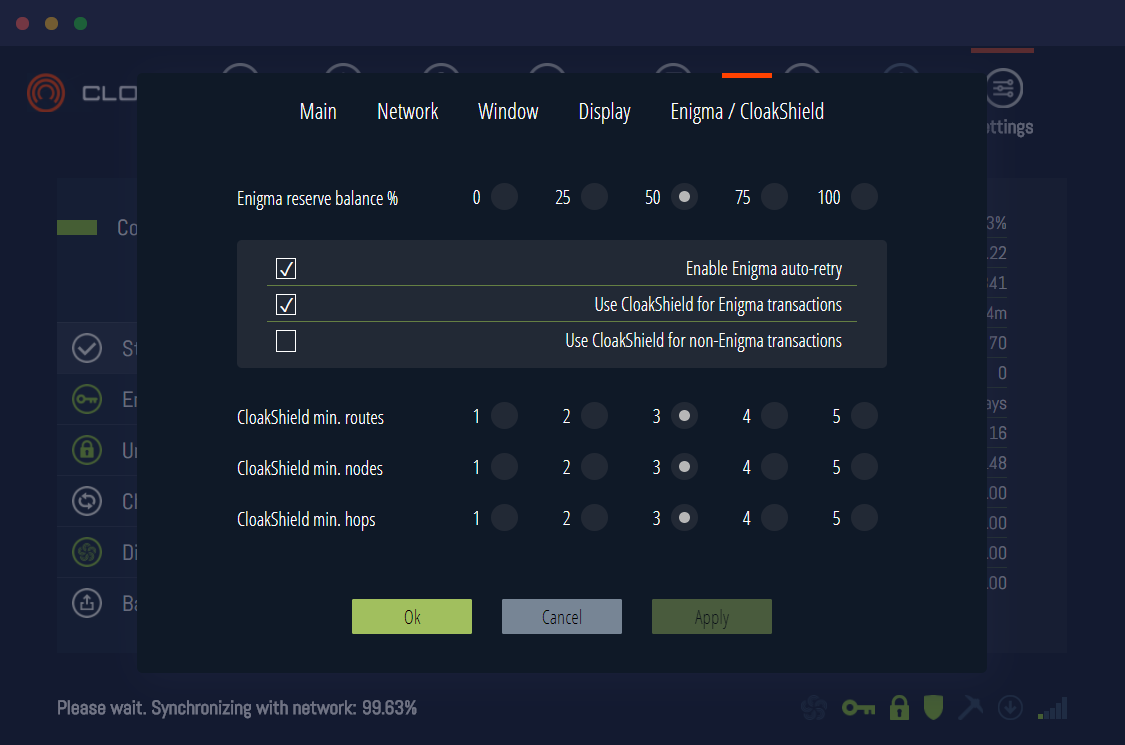Click the key icon in status bar

858,708
